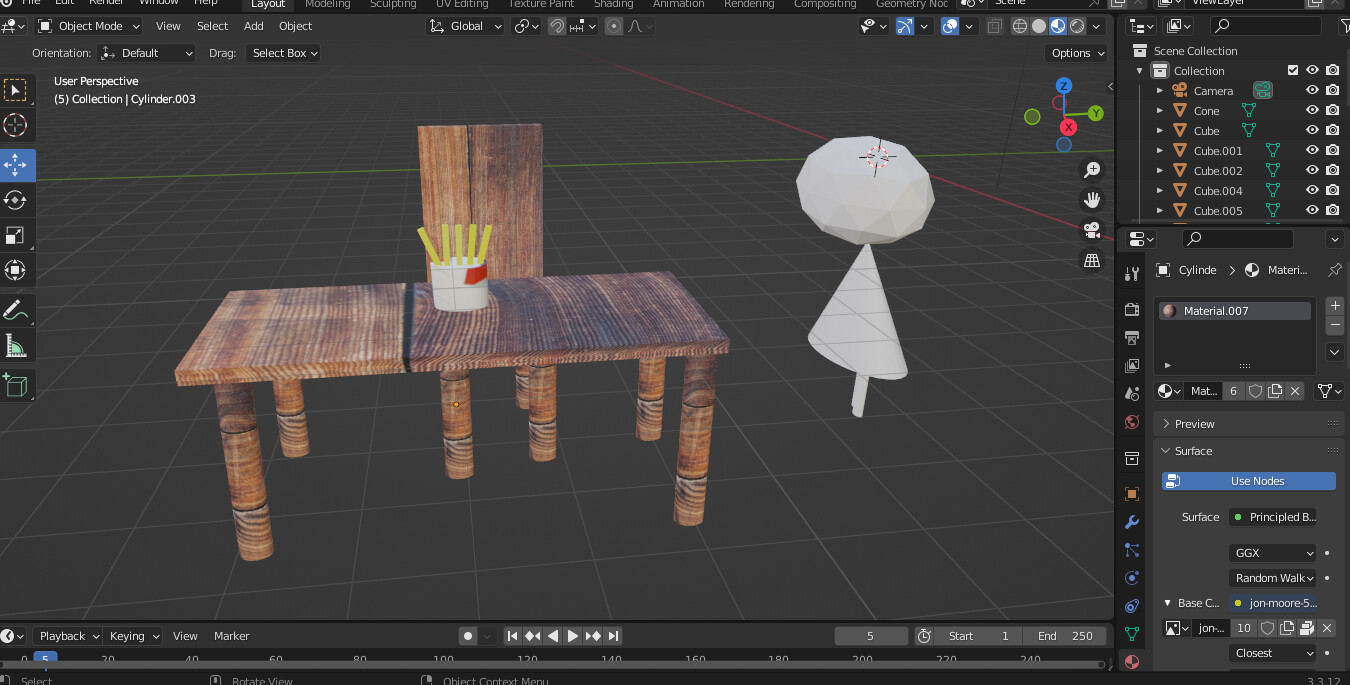The width and height of the screenshot is (1350, 685).
Task: Open the Material properties tab
Action: point(1132,662)
